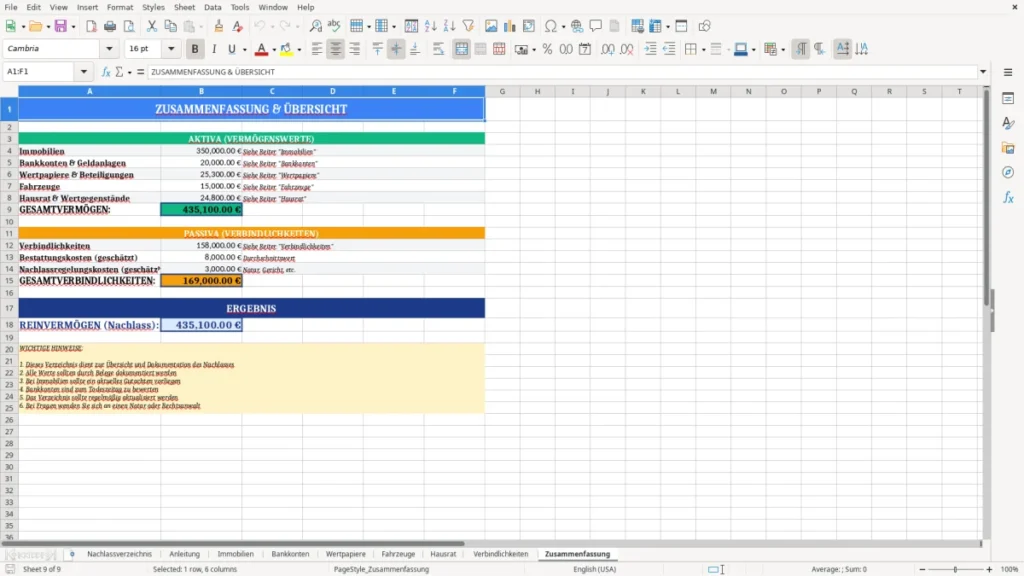The height and width of the screenshot is (576, 1024).
Task: Sort ascending
Action: (430, 26)
